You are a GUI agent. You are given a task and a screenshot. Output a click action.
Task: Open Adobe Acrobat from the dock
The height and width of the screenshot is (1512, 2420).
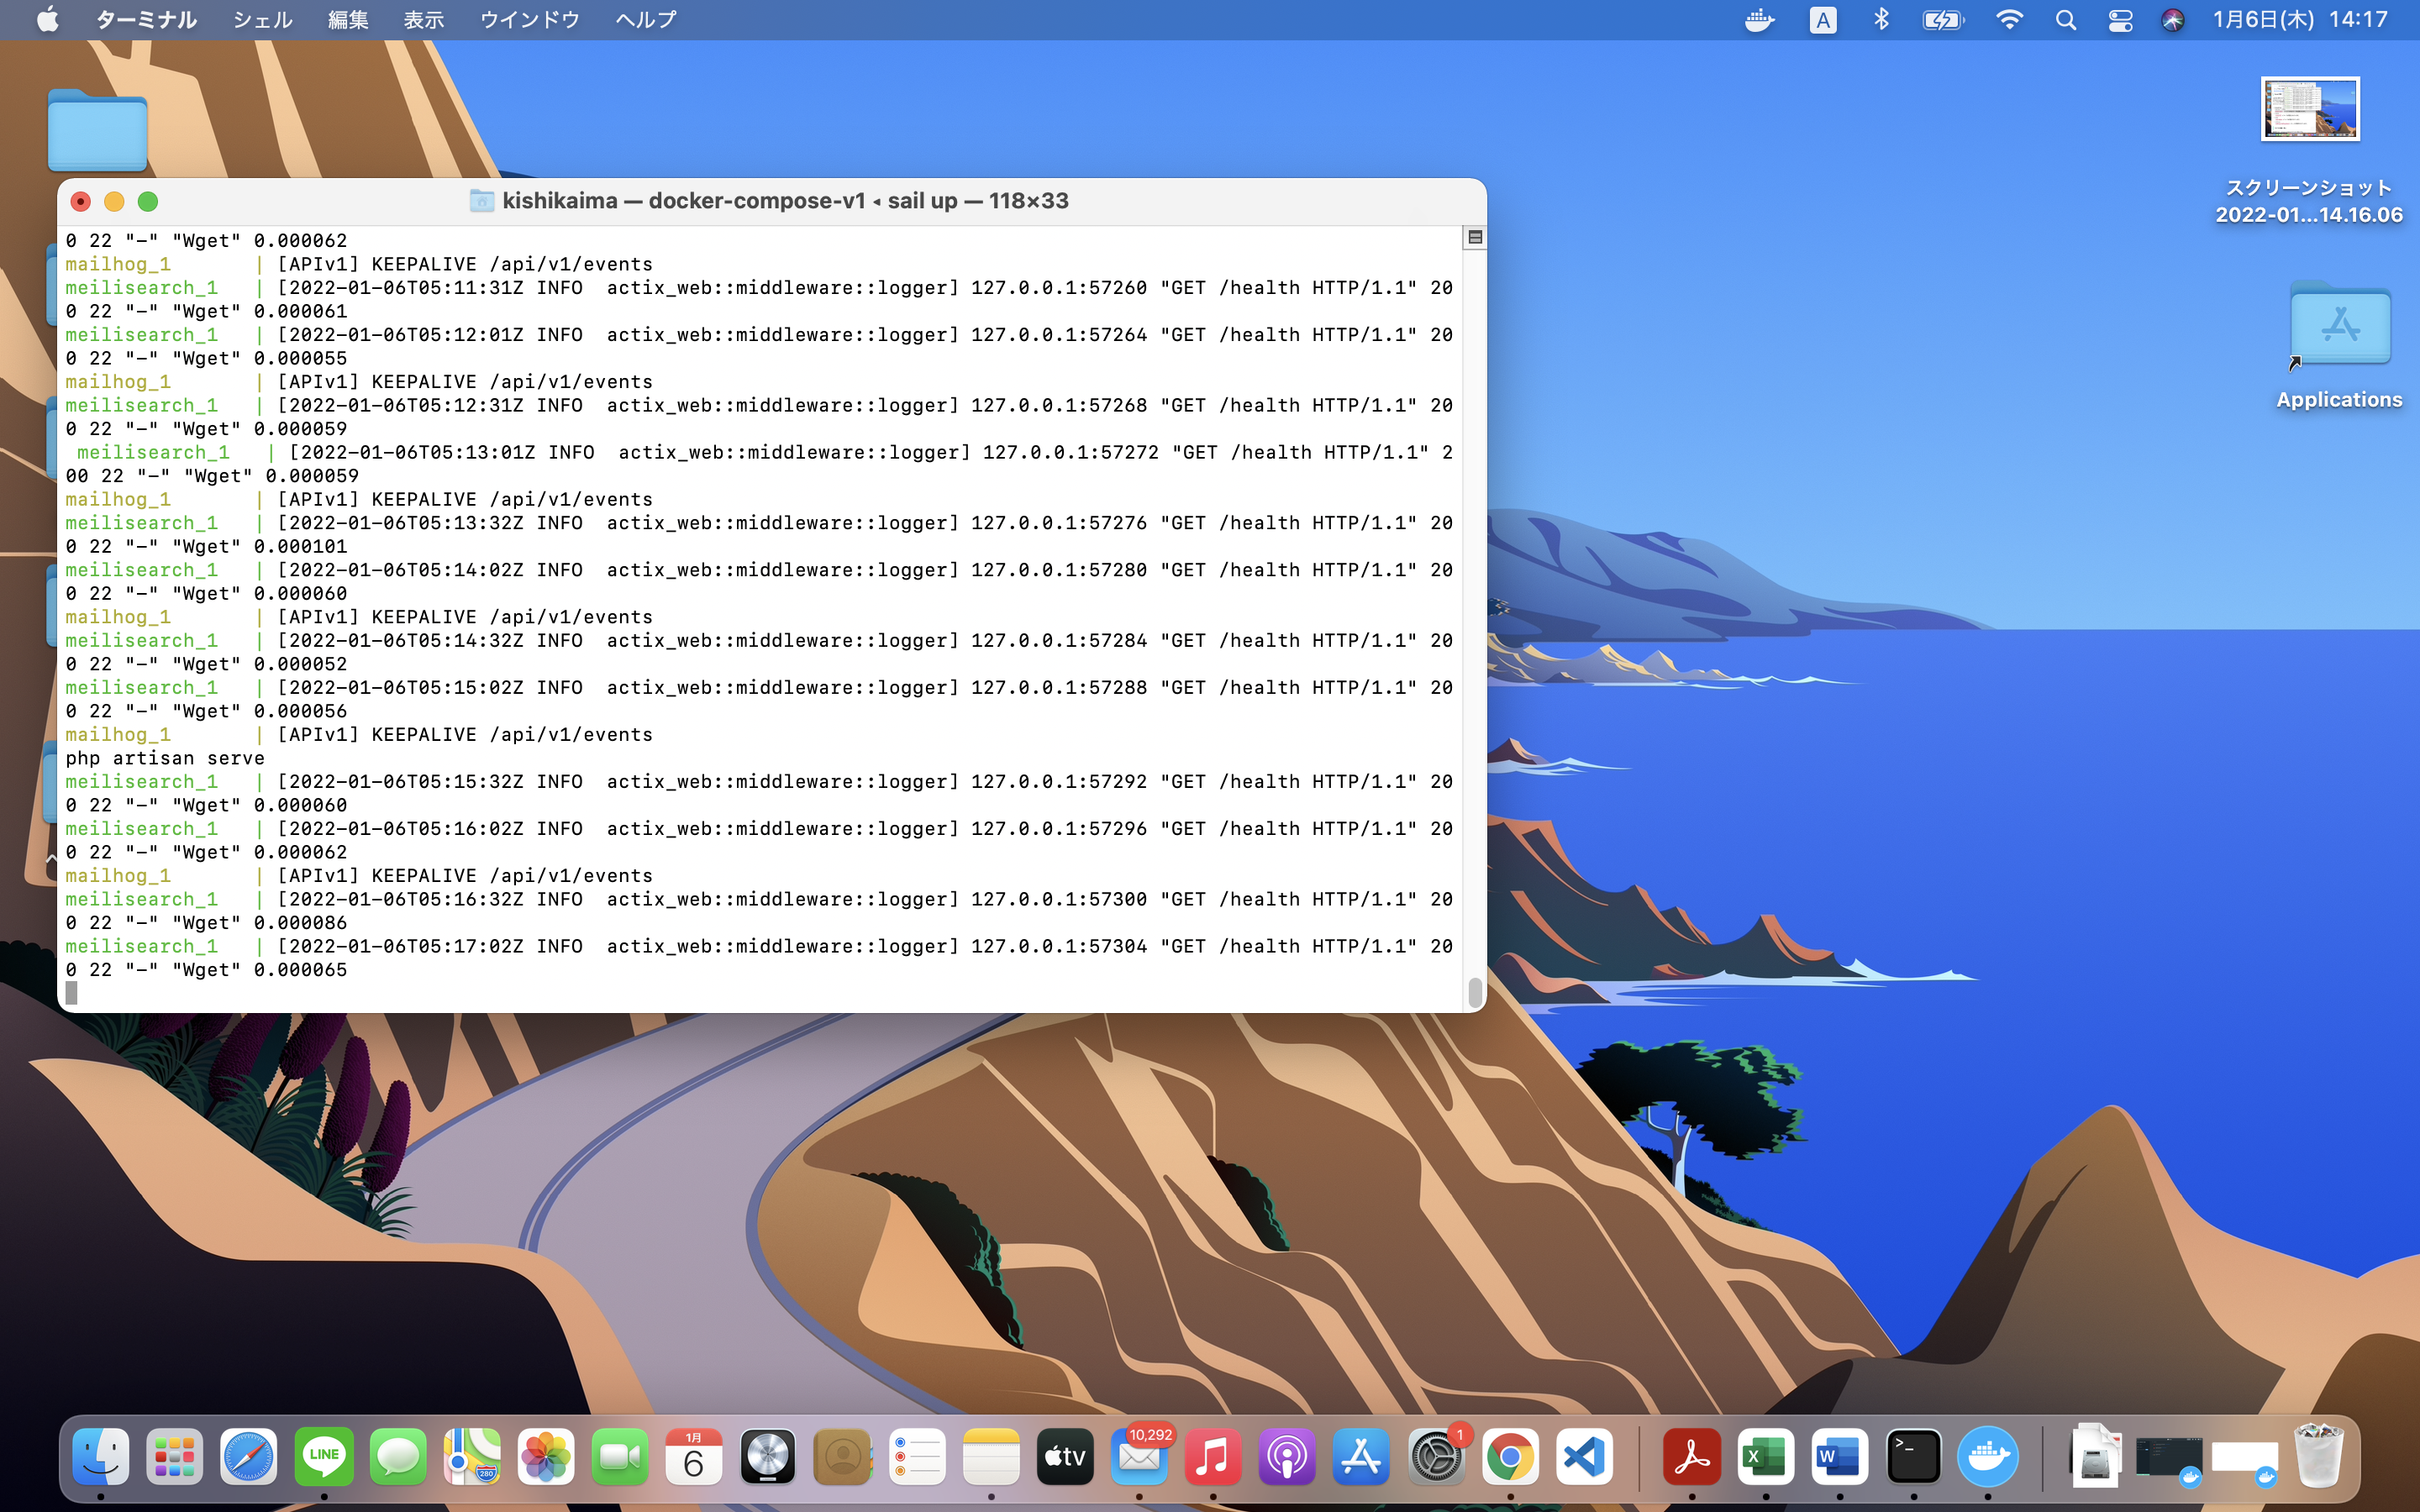[1690, 1457]
